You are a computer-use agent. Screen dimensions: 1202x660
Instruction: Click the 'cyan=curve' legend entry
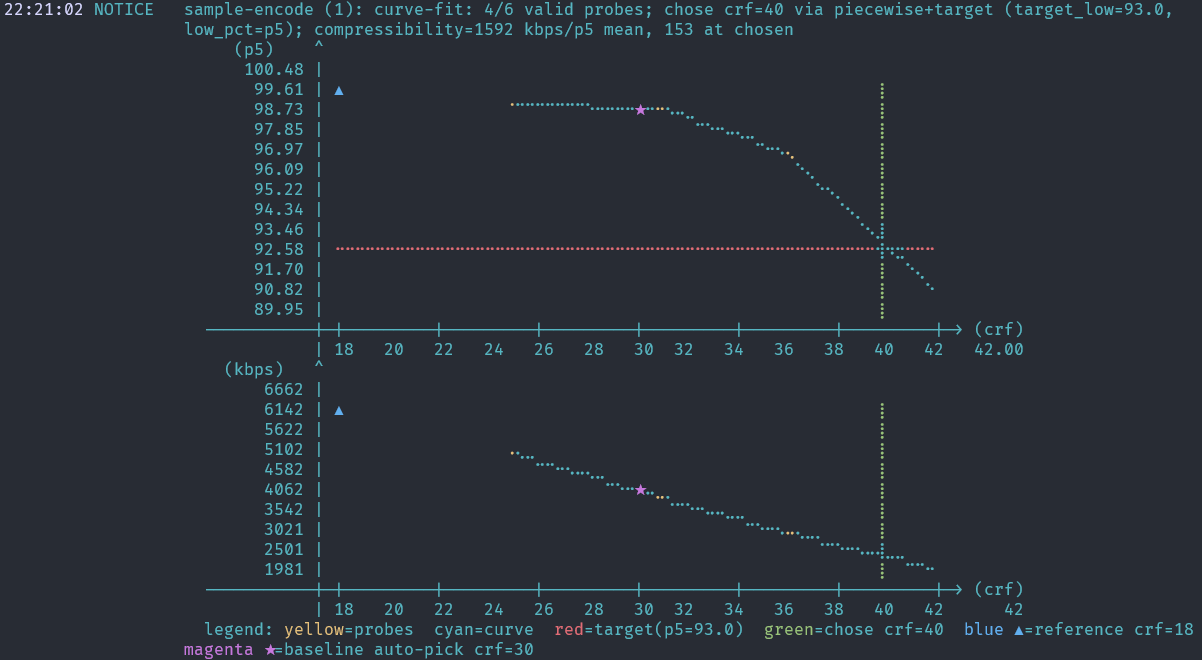pos(484,630)
